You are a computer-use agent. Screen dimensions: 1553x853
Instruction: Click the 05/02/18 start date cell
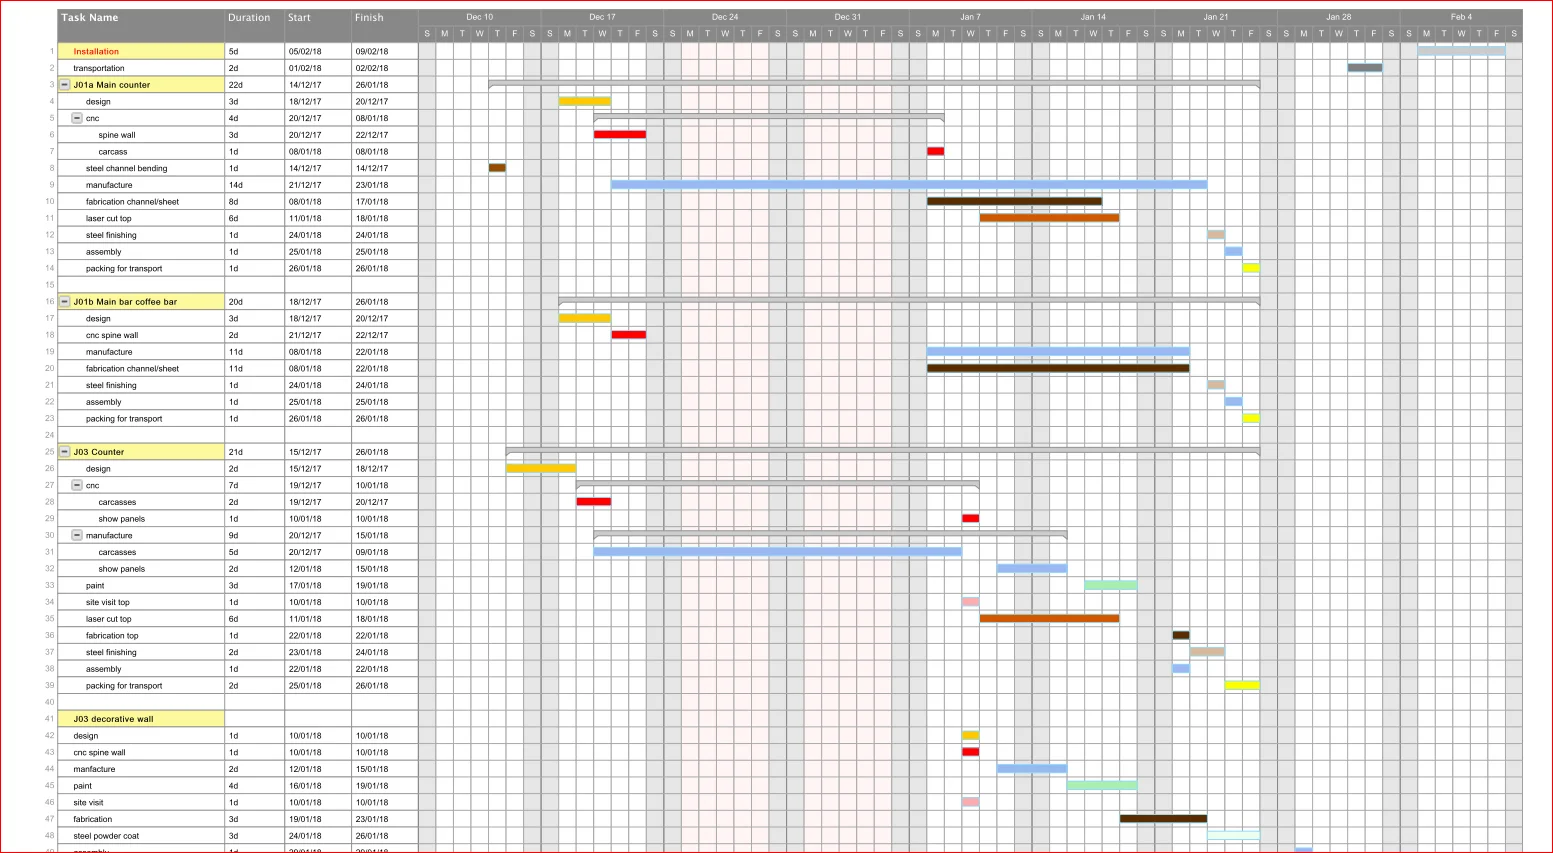pos(317,51)
